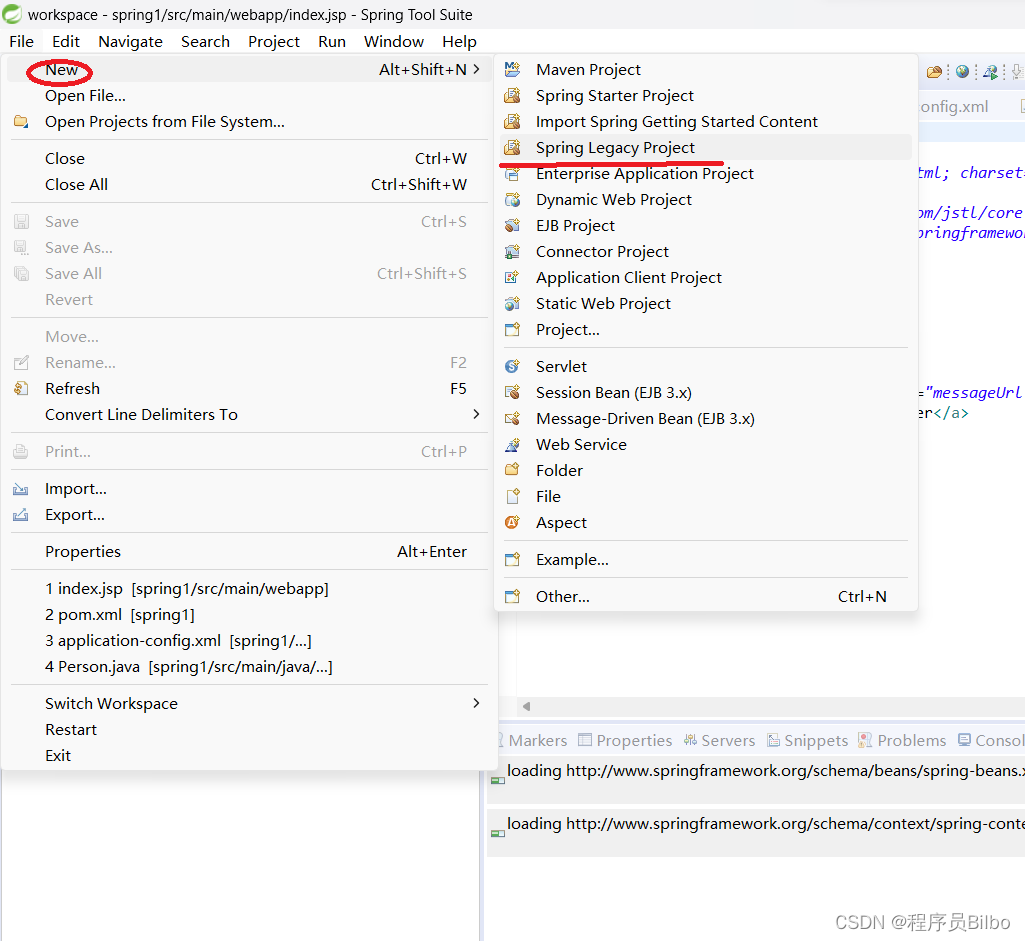The image size is (1025, 941).
Task: Open the Window menu
Action: pos(394,42)
